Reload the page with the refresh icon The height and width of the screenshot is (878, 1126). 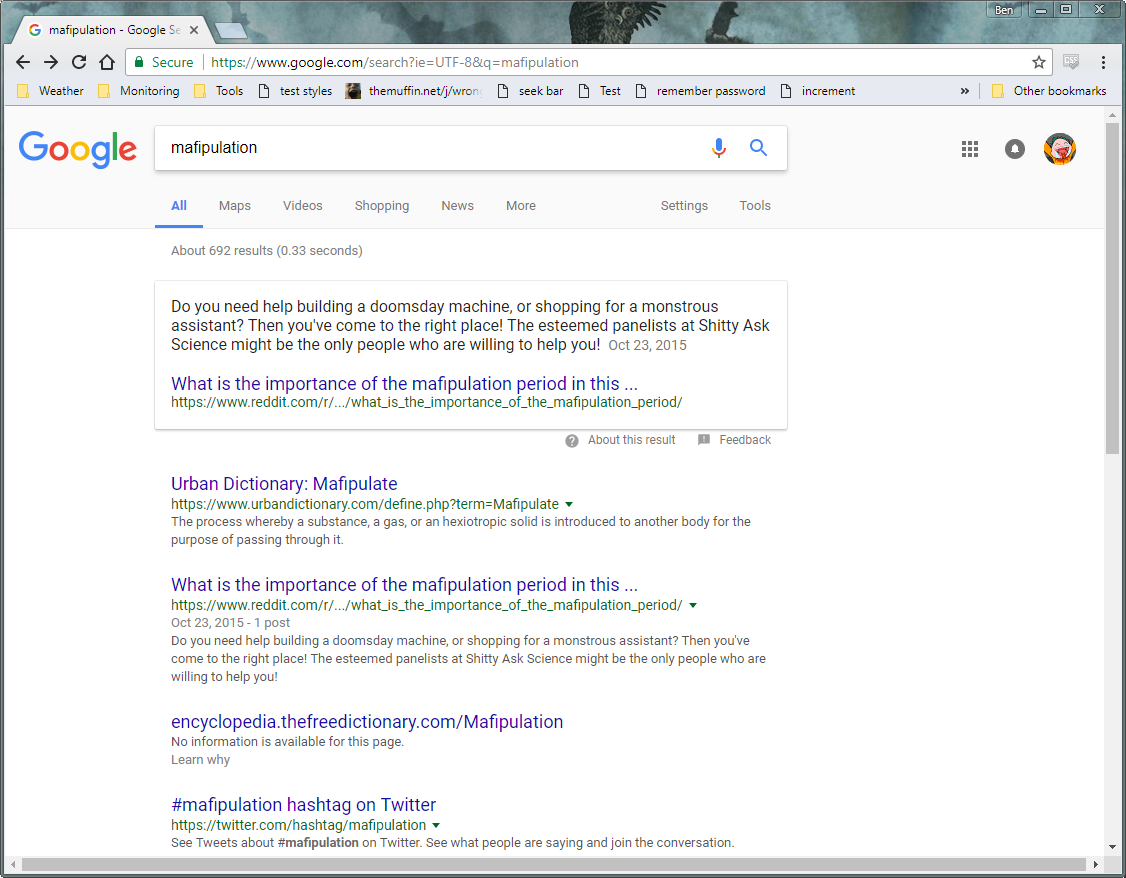click(79, 62)
